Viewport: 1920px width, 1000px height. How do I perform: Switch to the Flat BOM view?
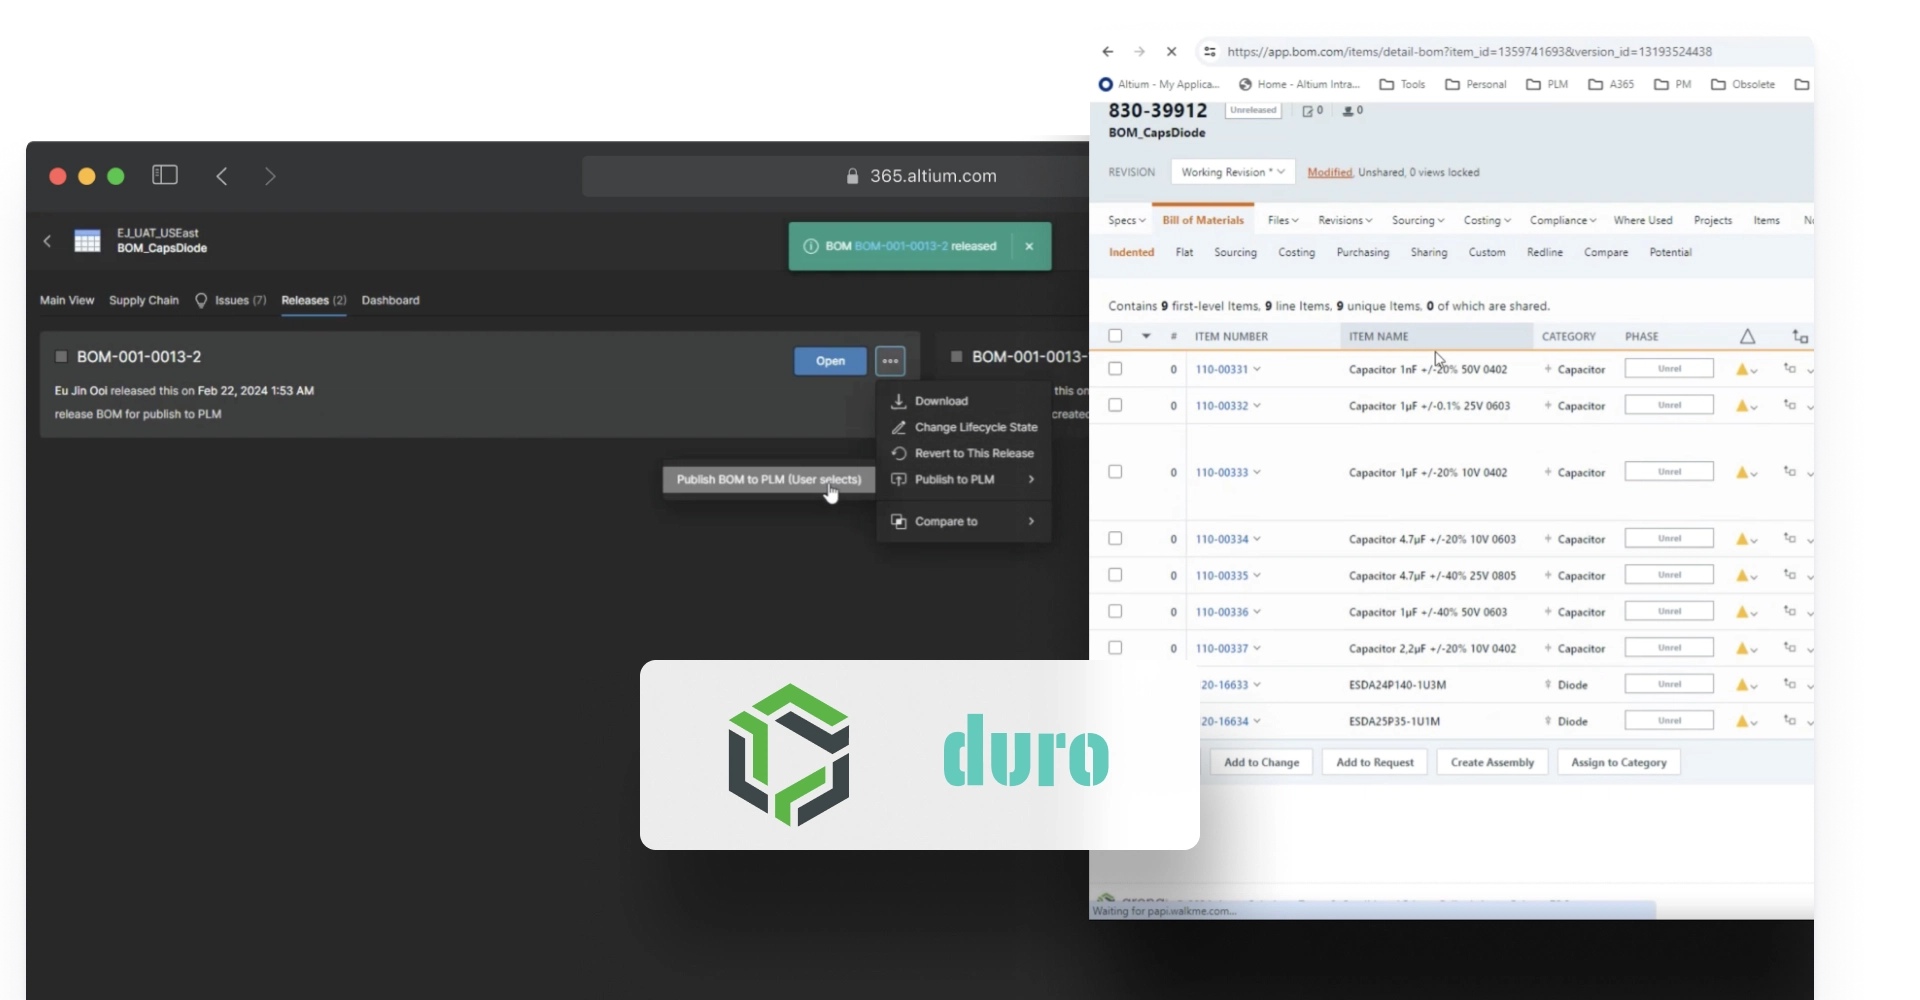click(1184, 252)
